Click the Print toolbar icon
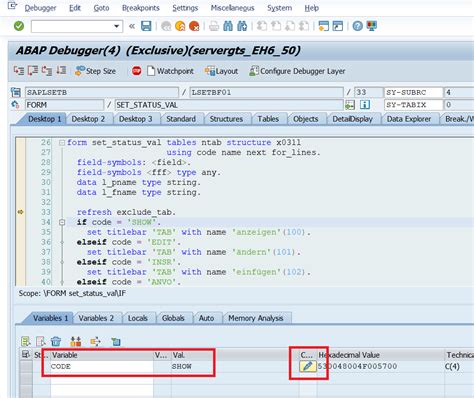 (x=214, y=26)
